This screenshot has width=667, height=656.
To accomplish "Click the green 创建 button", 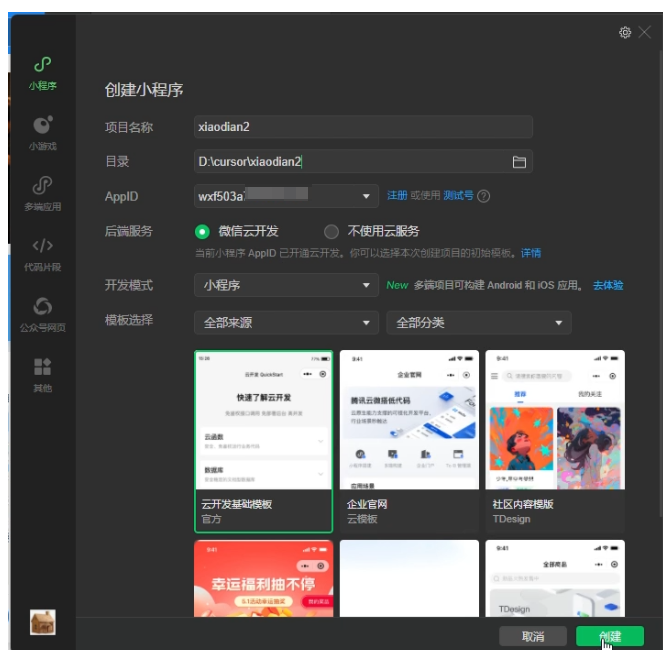I will pyautogui.click(x=610, y=636).
